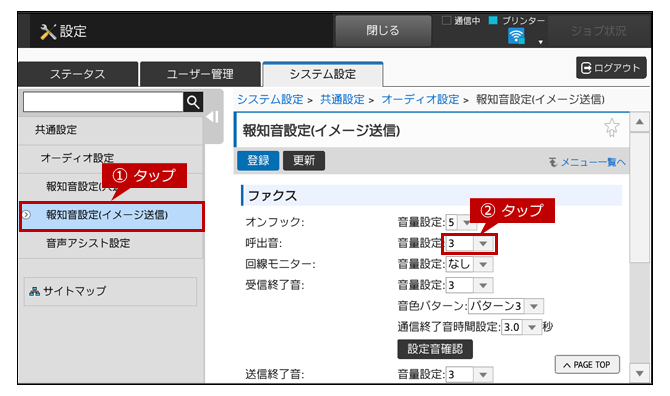Screen dimensions: 670x396
Task: Click the sidebar search input field
Action: click(103, 102)
